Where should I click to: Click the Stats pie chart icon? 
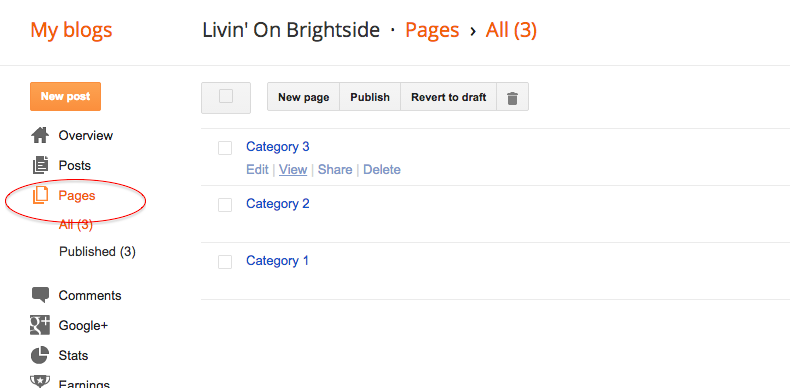[x=40, y=355]
